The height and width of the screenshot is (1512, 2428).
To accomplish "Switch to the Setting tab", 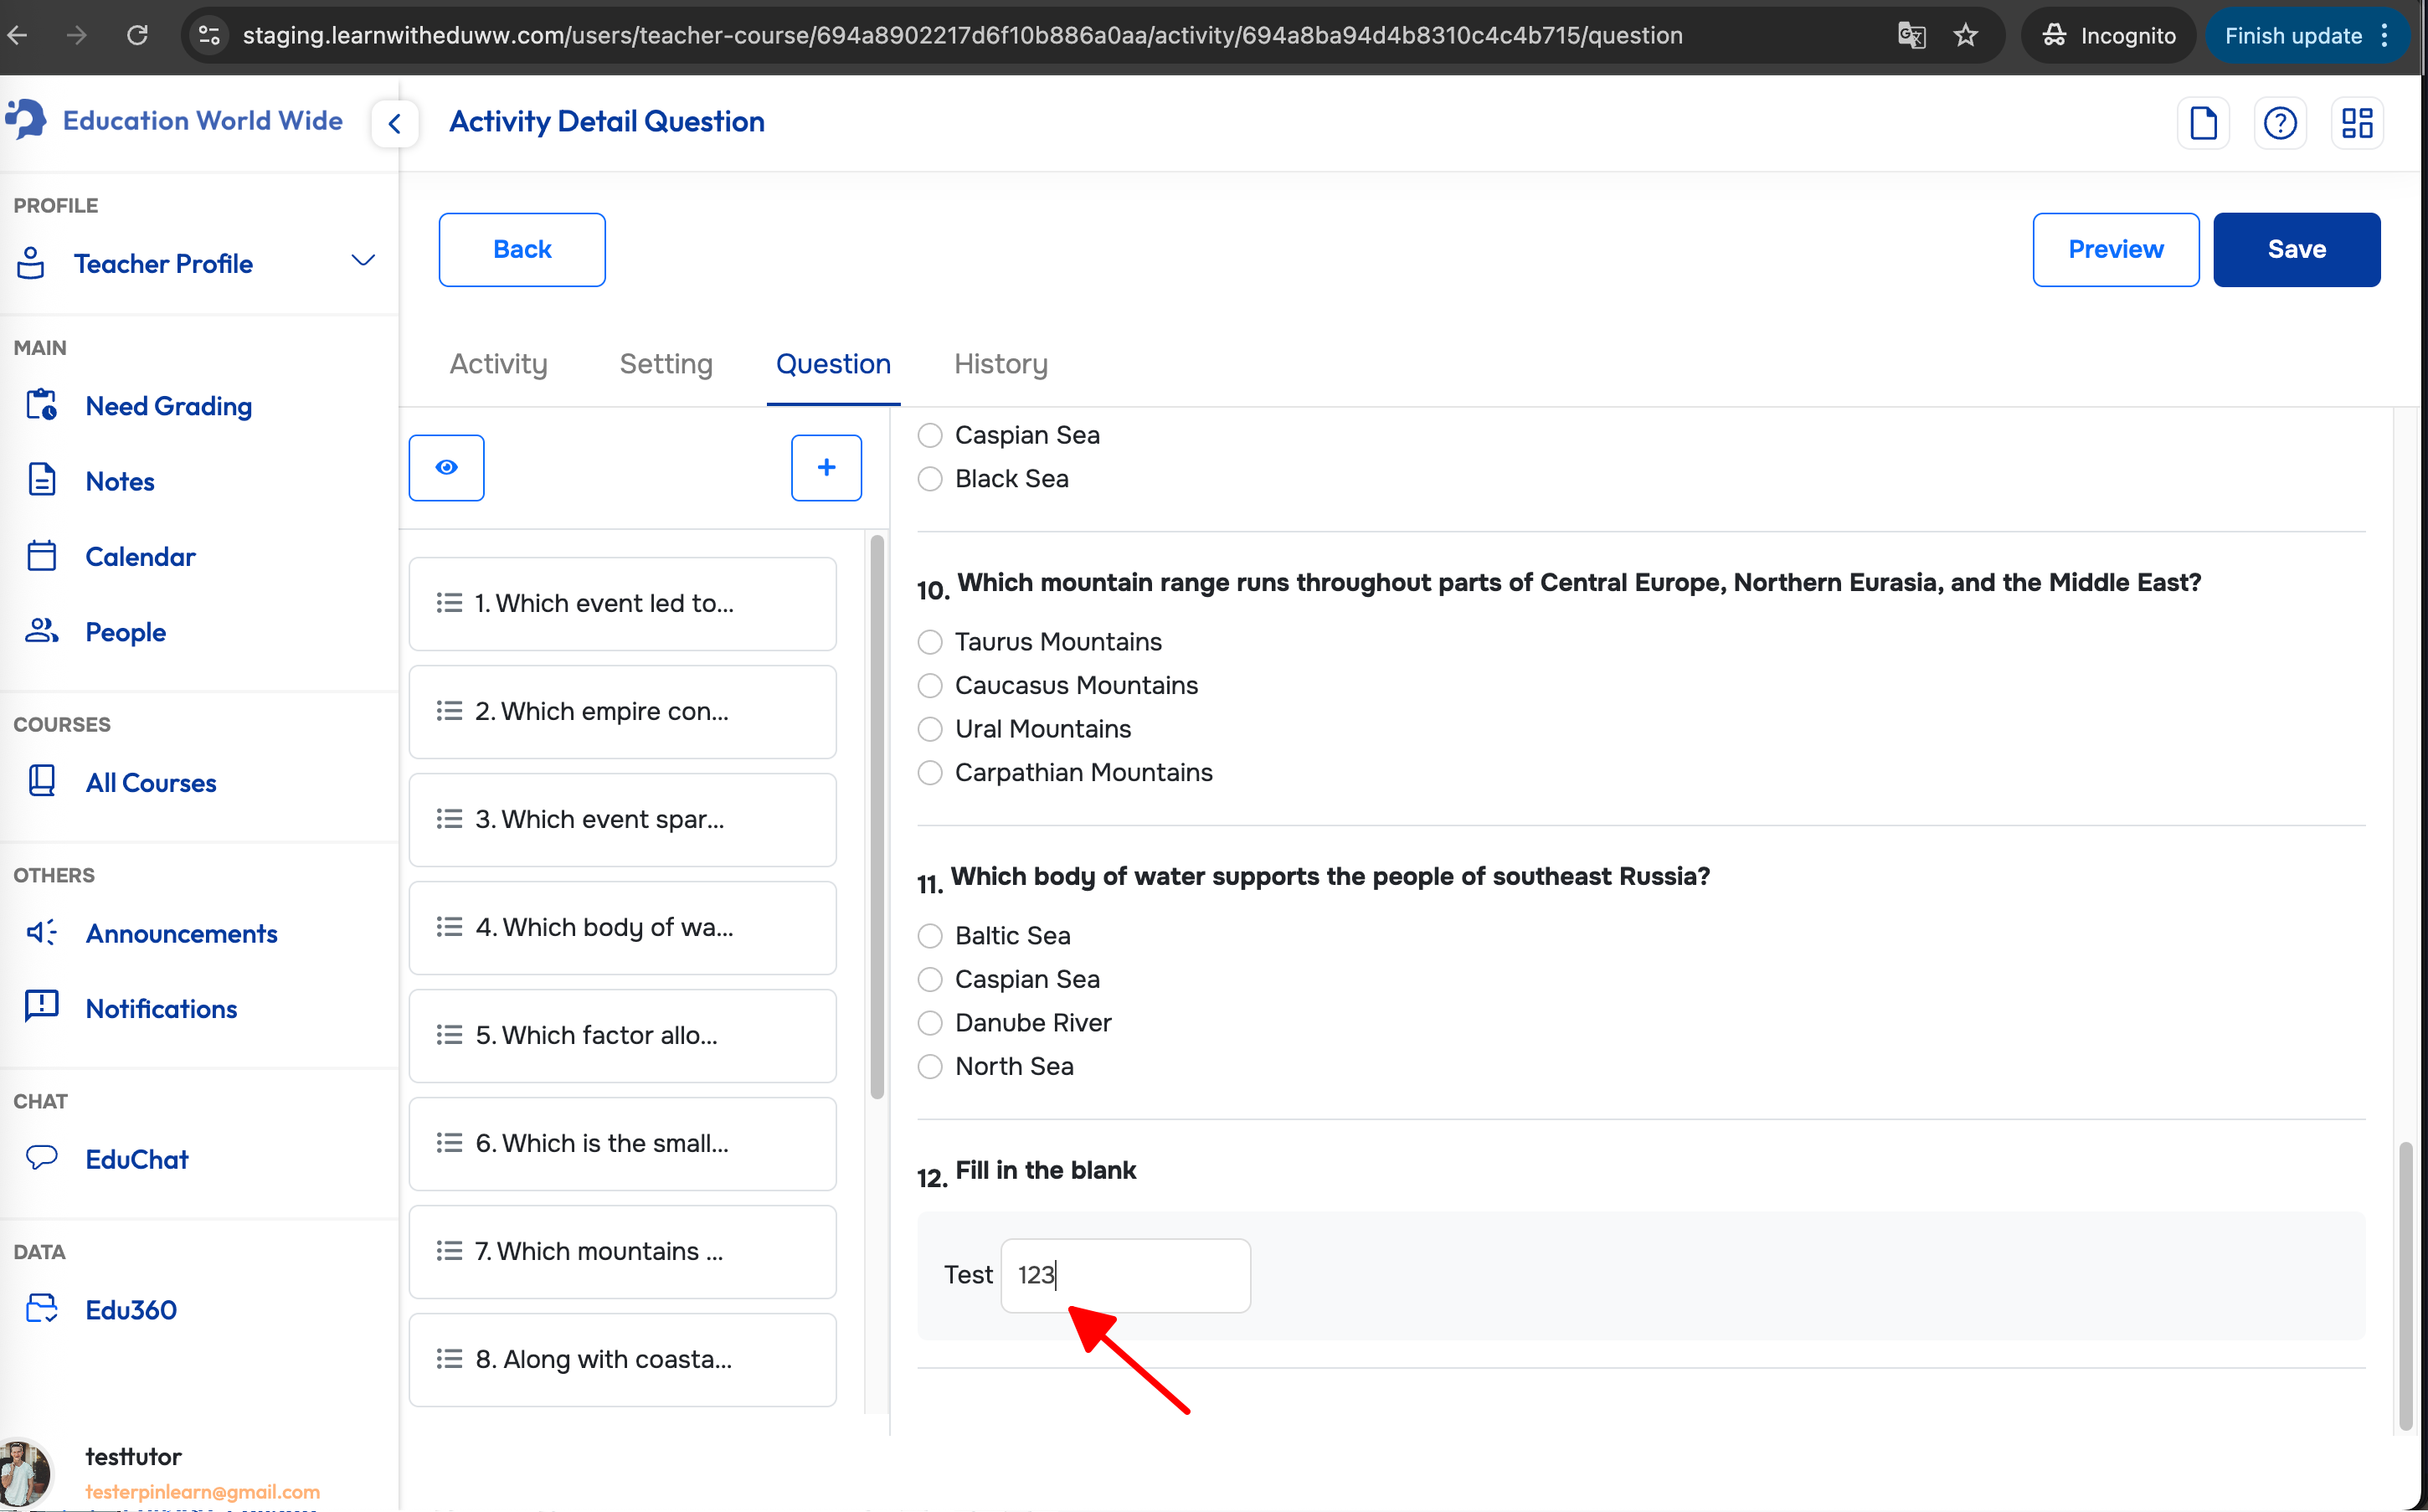I will (x=666, y=364).
